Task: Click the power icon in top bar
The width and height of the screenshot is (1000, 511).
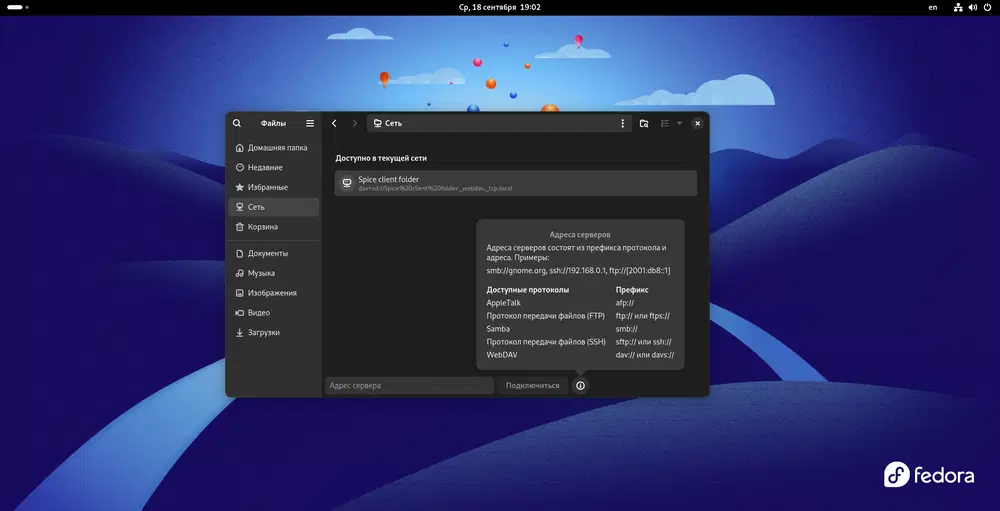Action: point(987,7)
